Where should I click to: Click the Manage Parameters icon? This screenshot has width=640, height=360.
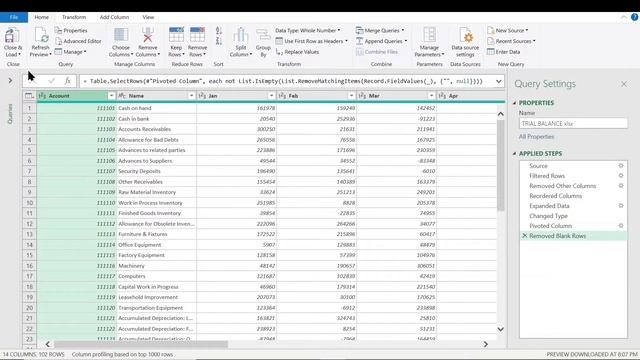tap(429, 35)
